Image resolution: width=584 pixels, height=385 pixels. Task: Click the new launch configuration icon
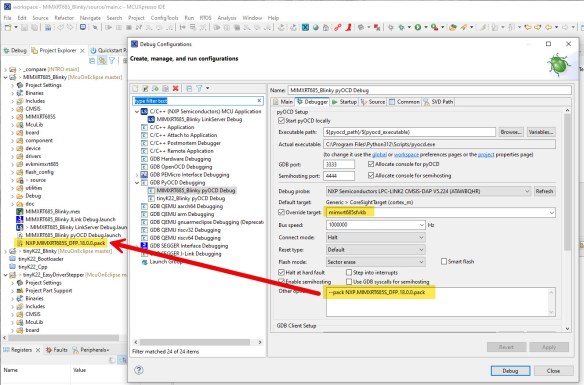(x=136, y=89)
